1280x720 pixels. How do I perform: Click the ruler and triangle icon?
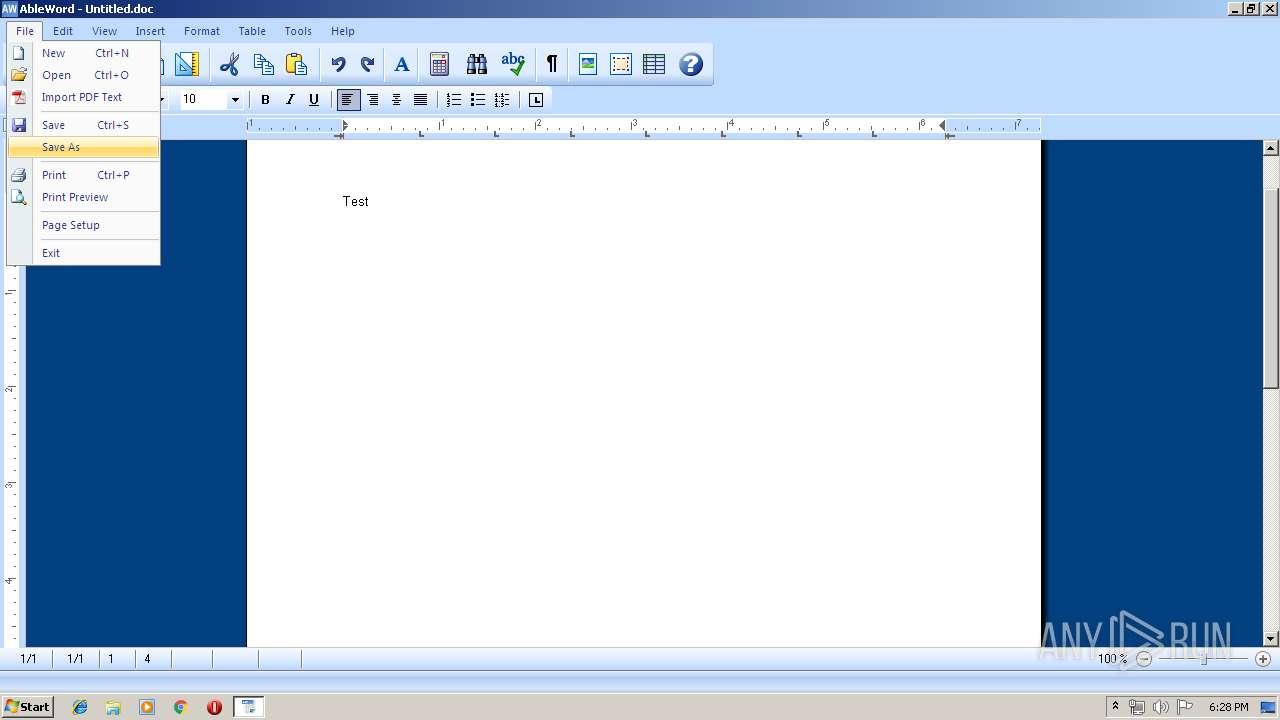click(x=187, y=65)
